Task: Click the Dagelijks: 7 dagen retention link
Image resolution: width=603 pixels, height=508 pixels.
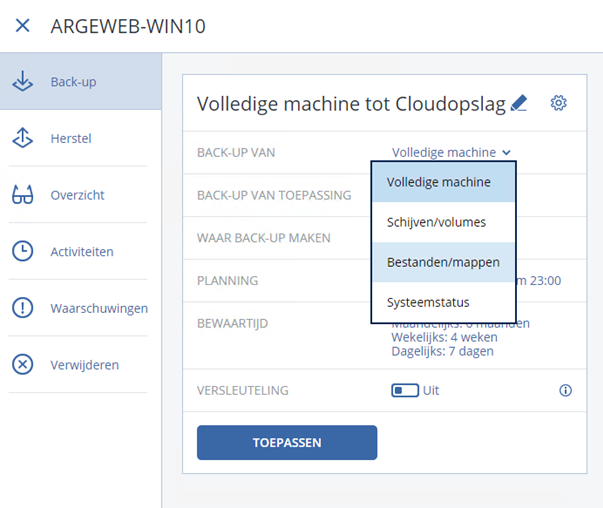Action: point(442,351)
